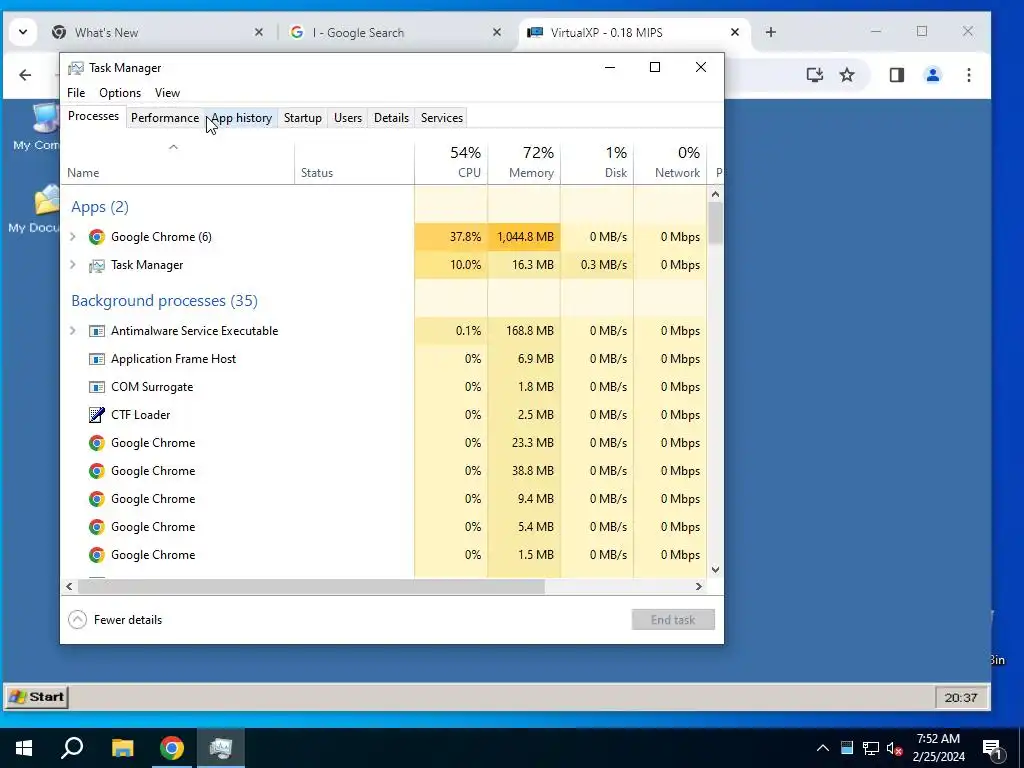Open Chrome's three-dot menu

pyautogui.click(x=968, y=75)
